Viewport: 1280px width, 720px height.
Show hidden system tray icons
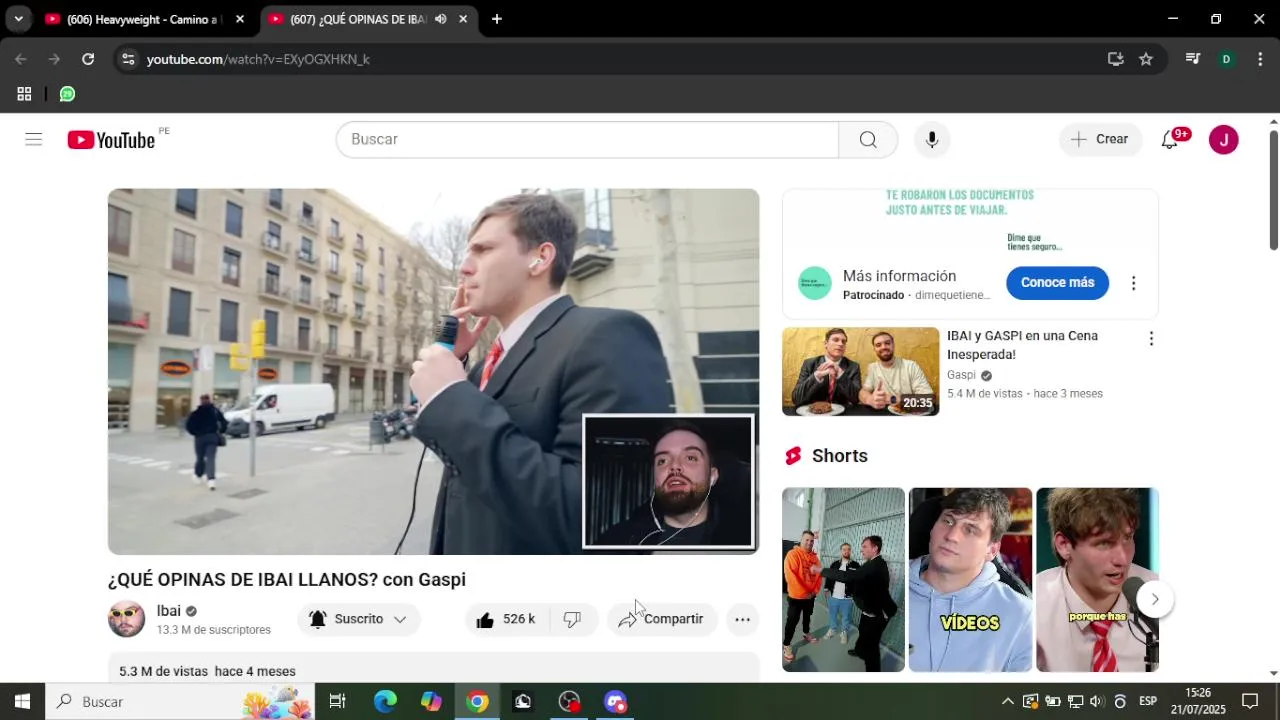[1007, 702]
